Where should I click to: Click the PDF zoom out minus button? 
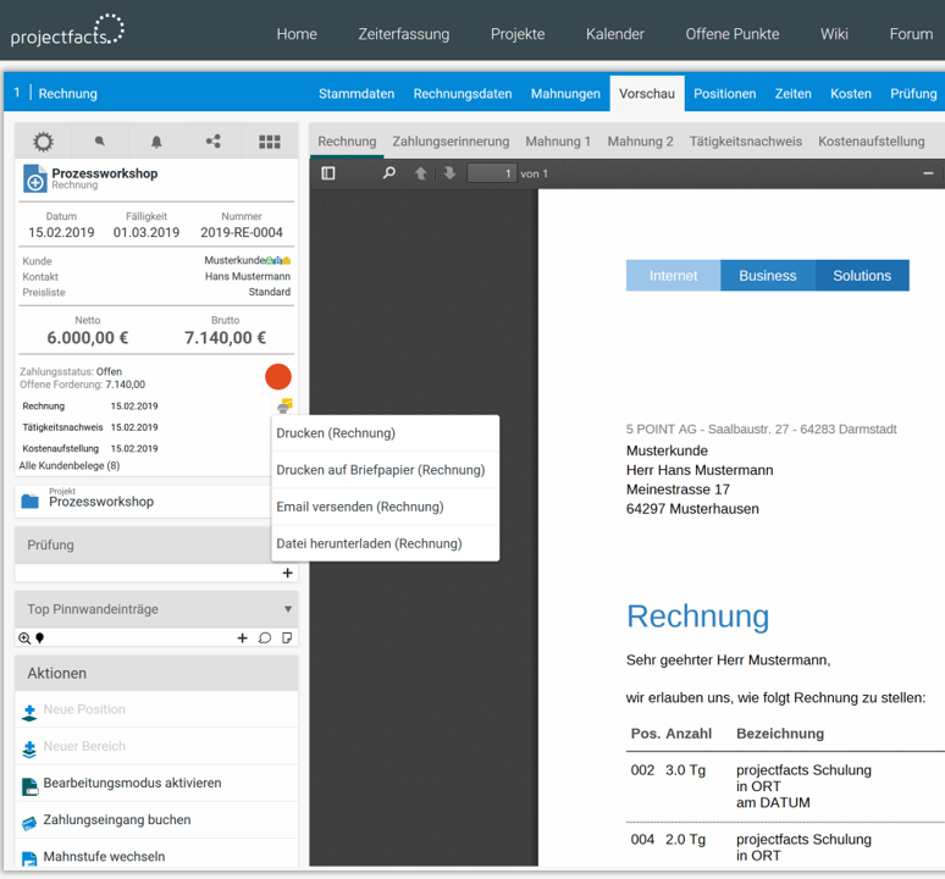[928, 174]
